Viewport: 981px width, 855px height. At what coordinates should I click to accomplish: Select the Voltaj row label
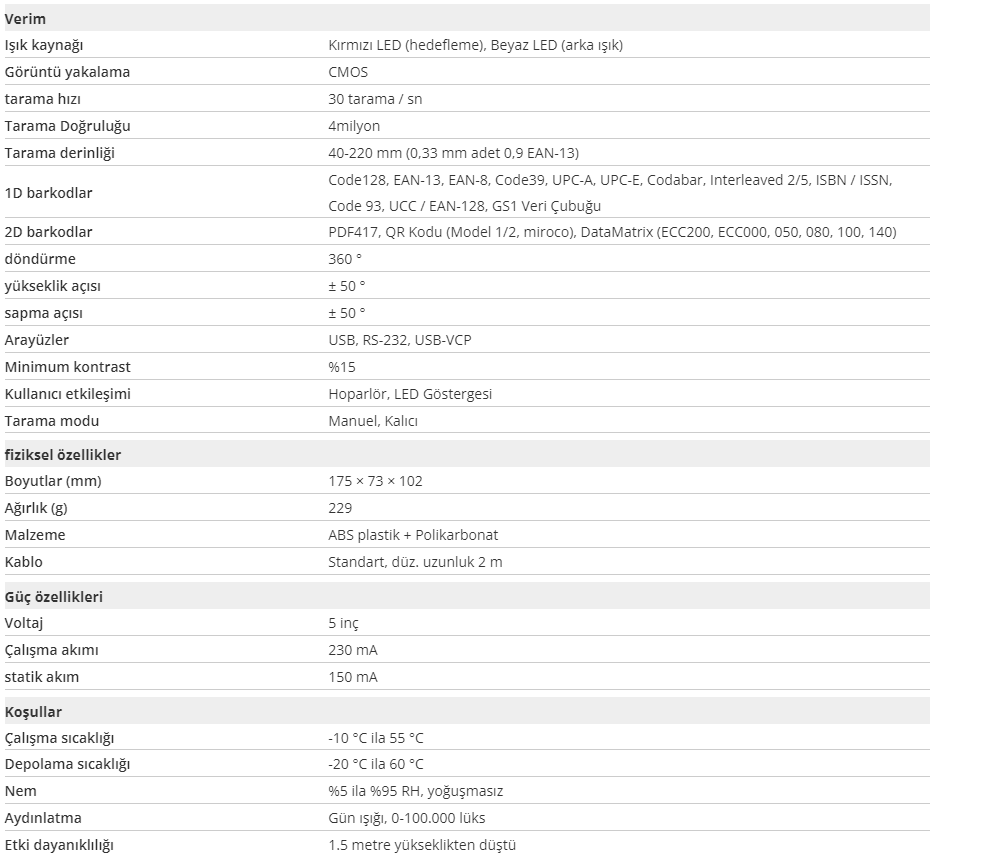24,623
